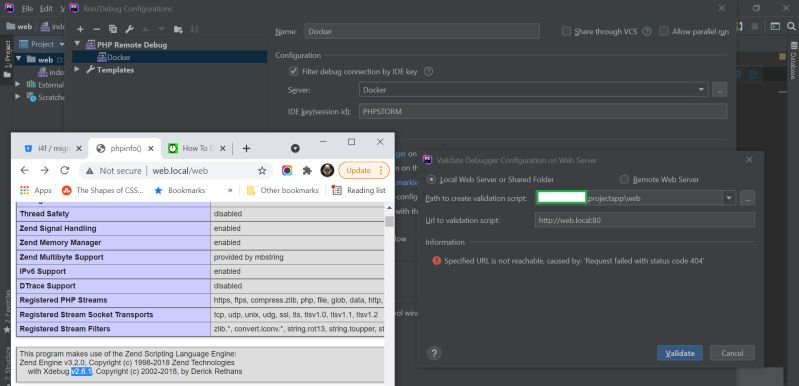Open help for the IDE key filter
The width and height of the screenshot is (799, 386).
[429, 72]
